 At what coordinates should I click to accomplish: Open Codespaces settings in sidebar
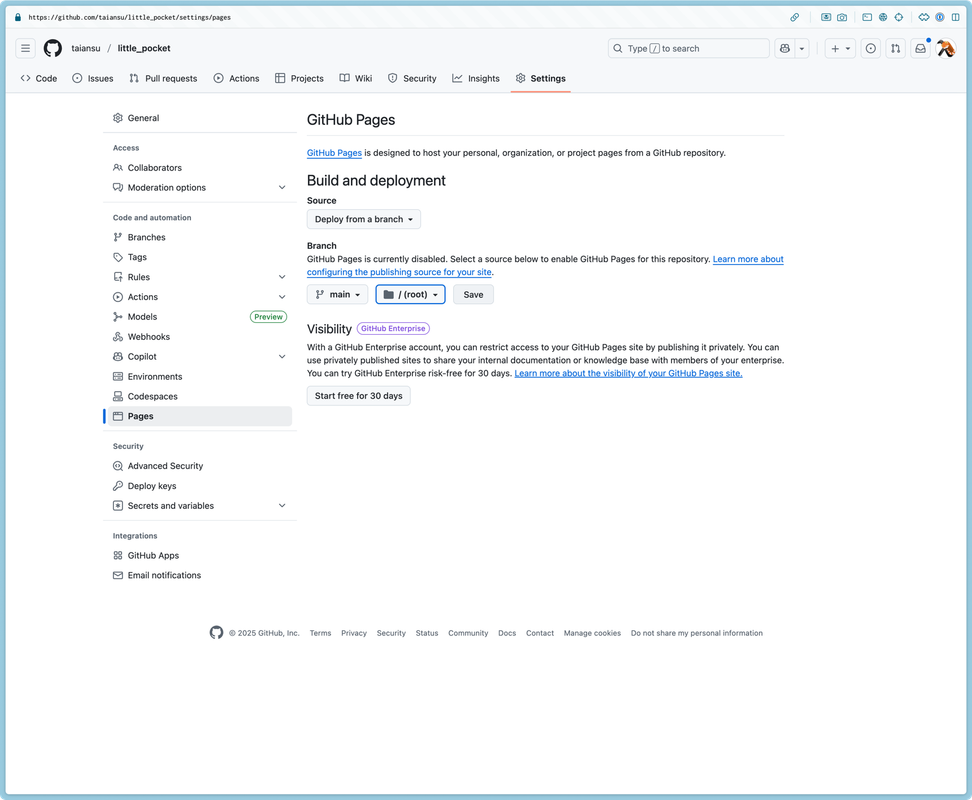pyautogui.click(x=200, y=397)
